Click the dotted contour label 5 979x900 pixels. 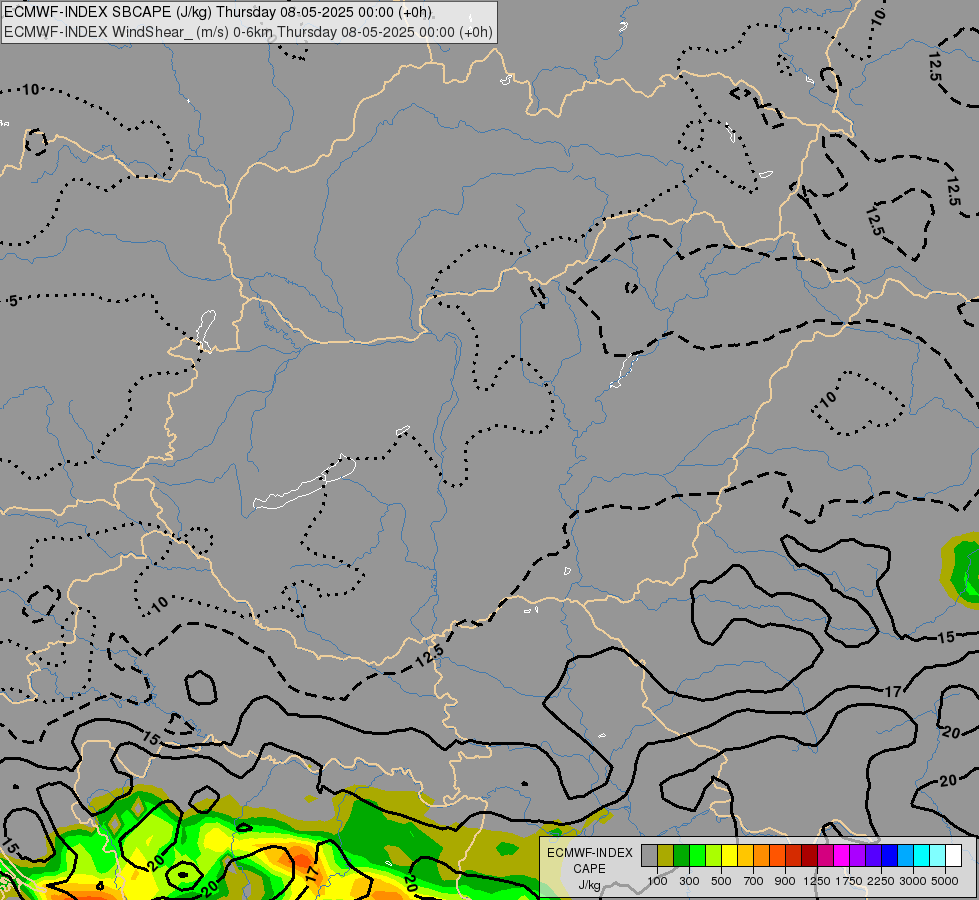(x=13, y=302)
